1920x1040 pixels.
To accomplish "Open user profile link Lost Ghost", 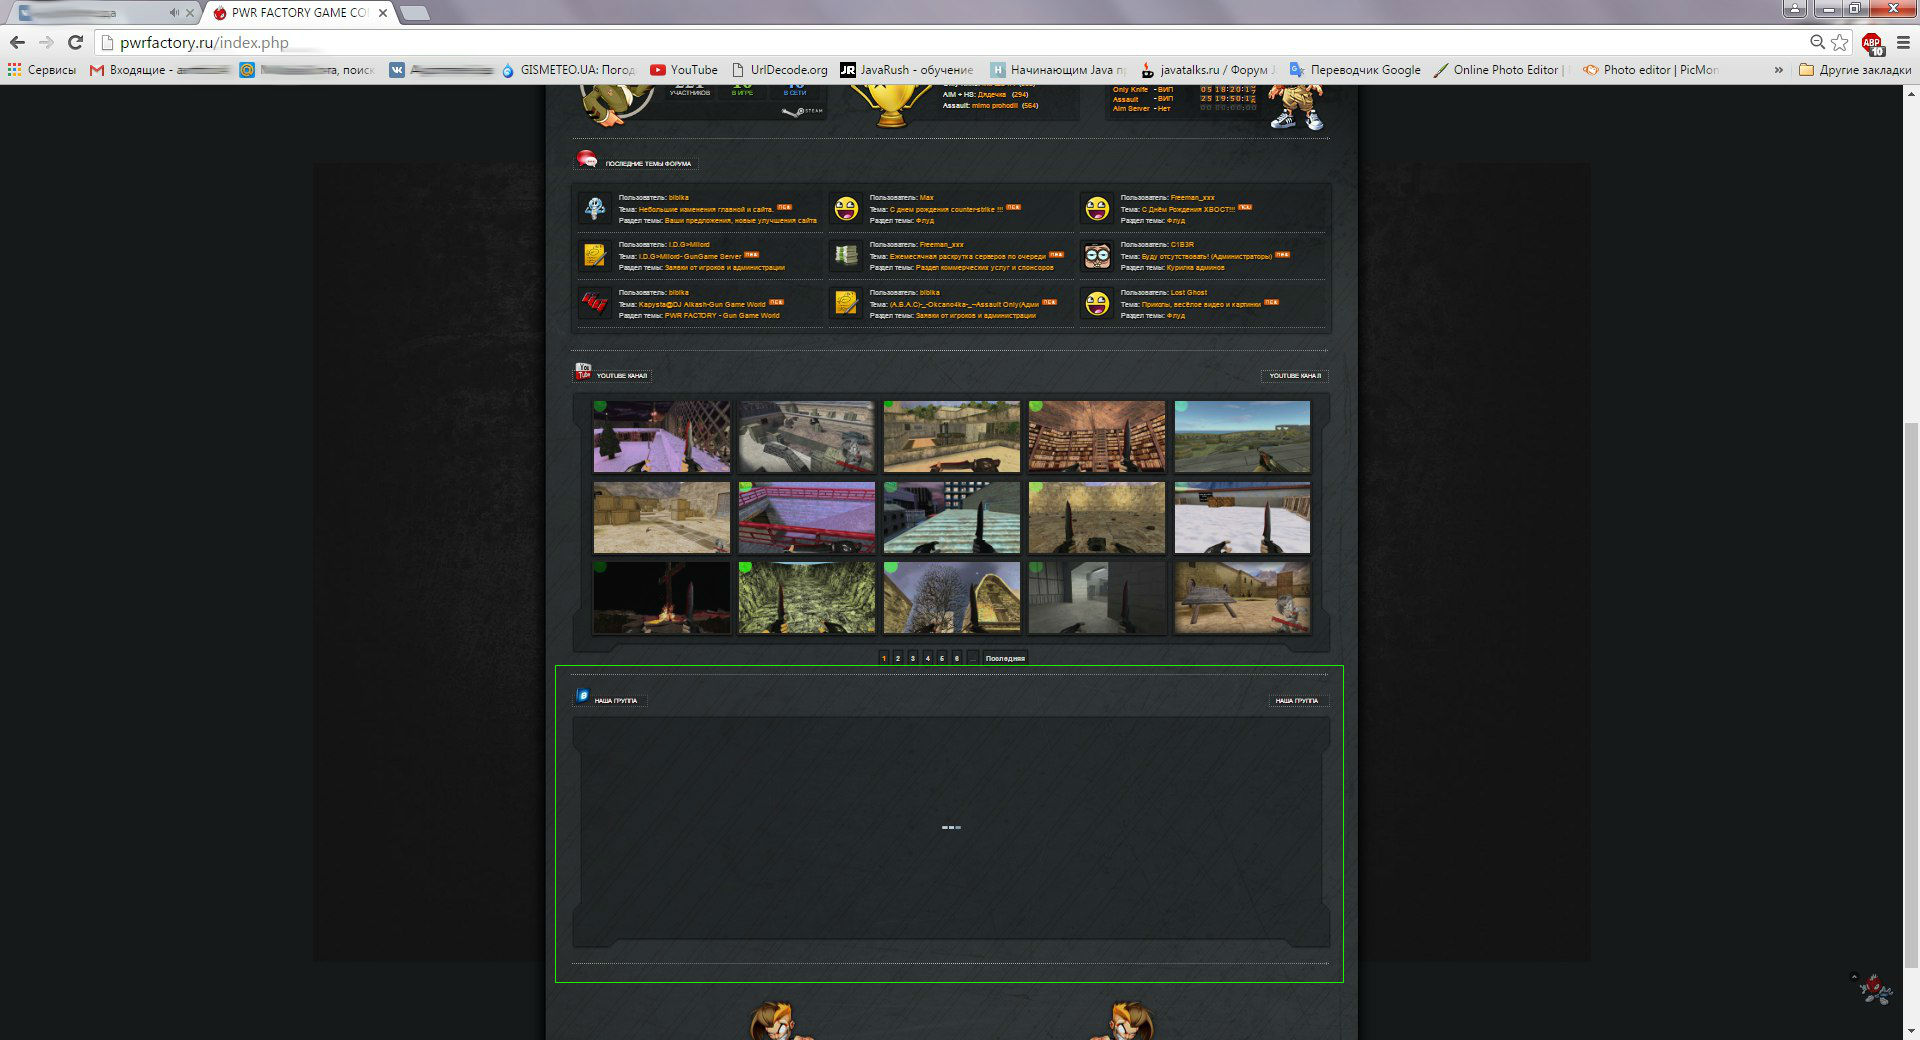I will point(1188,293).
